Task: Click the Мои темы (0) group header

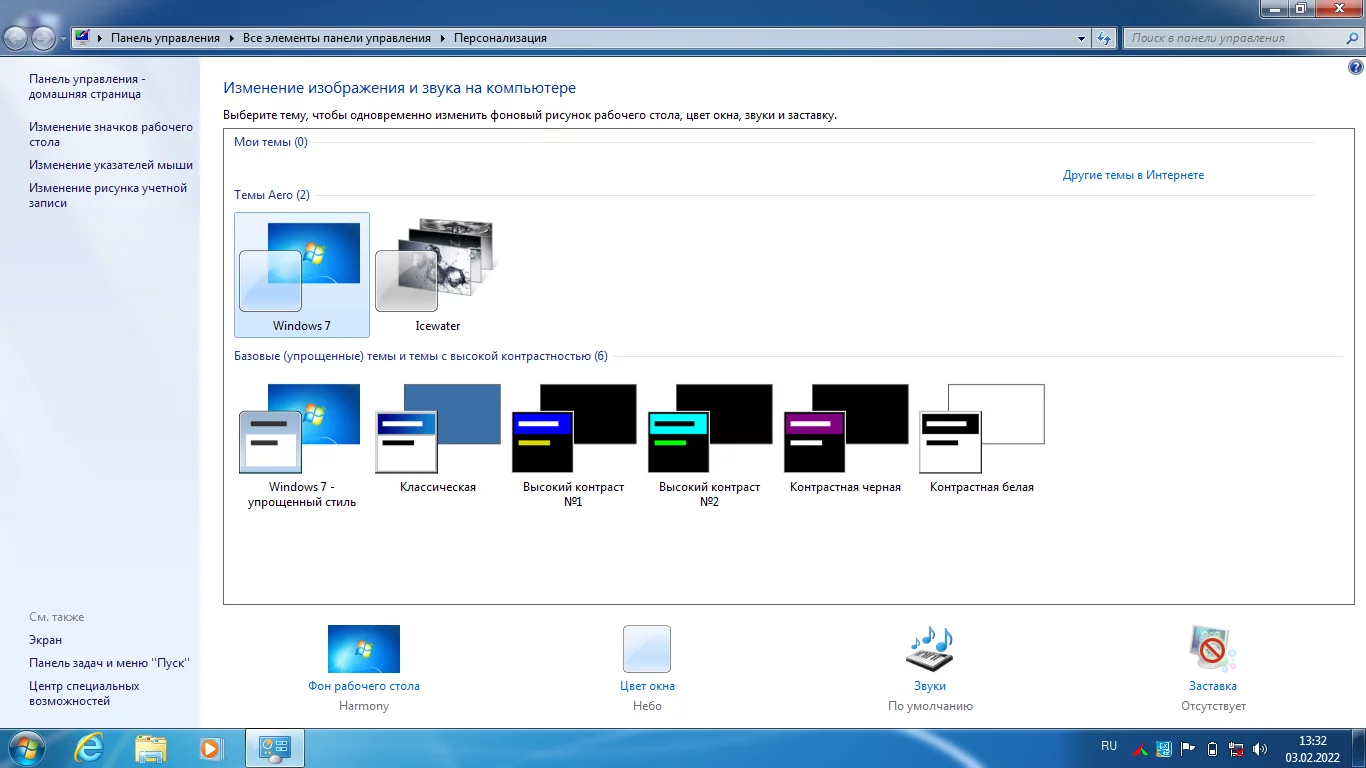Action: [x=271, y=142]
